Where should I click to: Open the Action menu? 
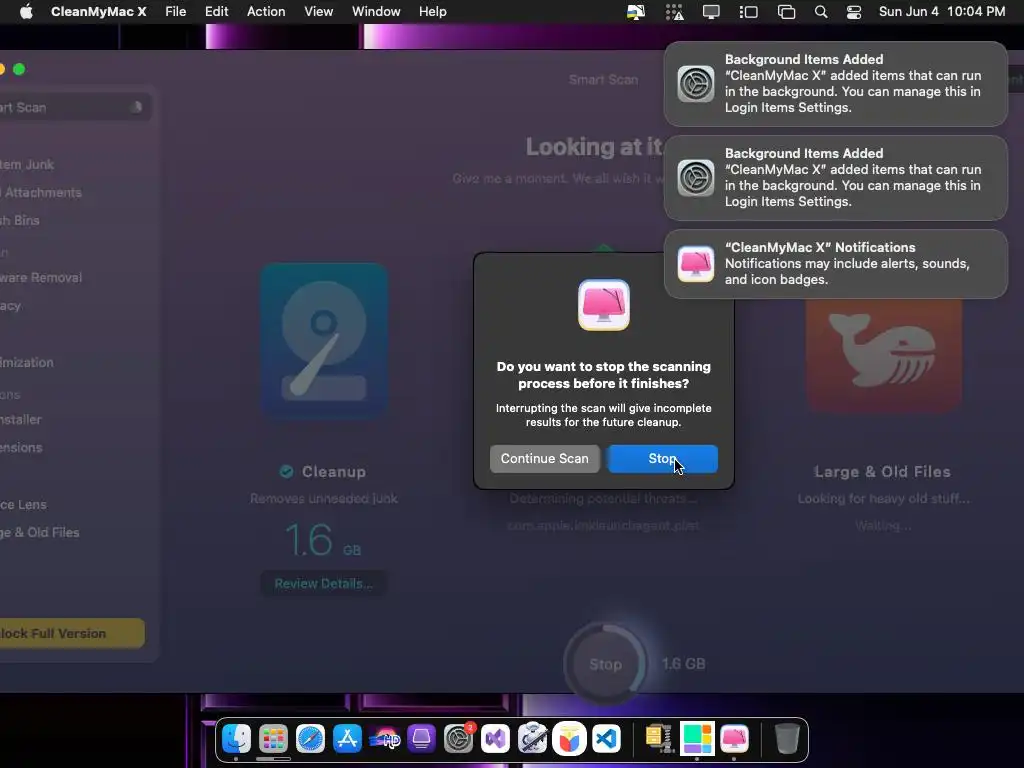(266, 12)
